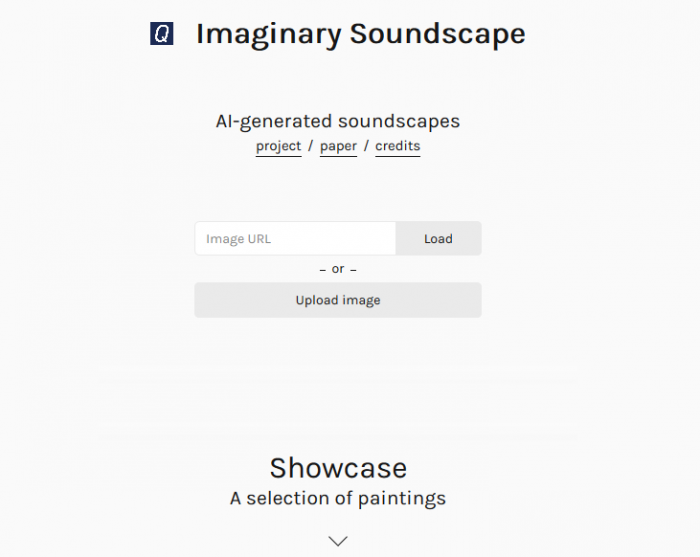Click the 'or' separator text
This screenshot has width=700, height=557.
click(x=338, y=269)
